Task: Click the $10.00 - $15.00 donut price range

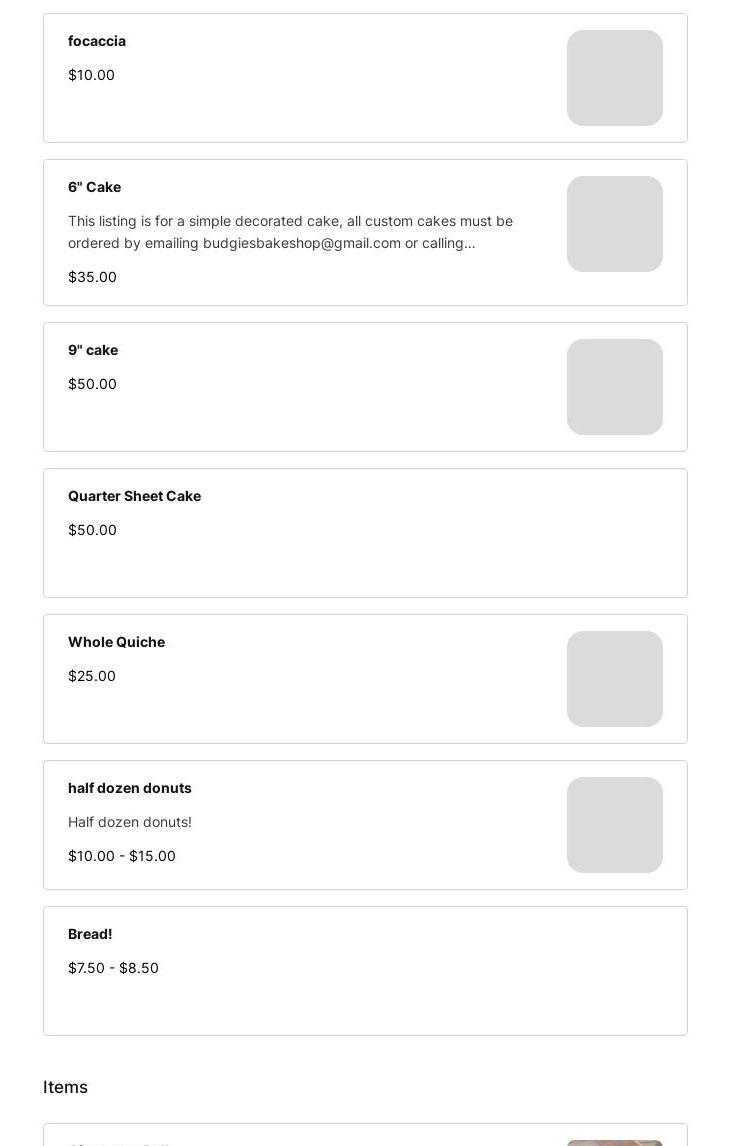Action: (122, 856)
